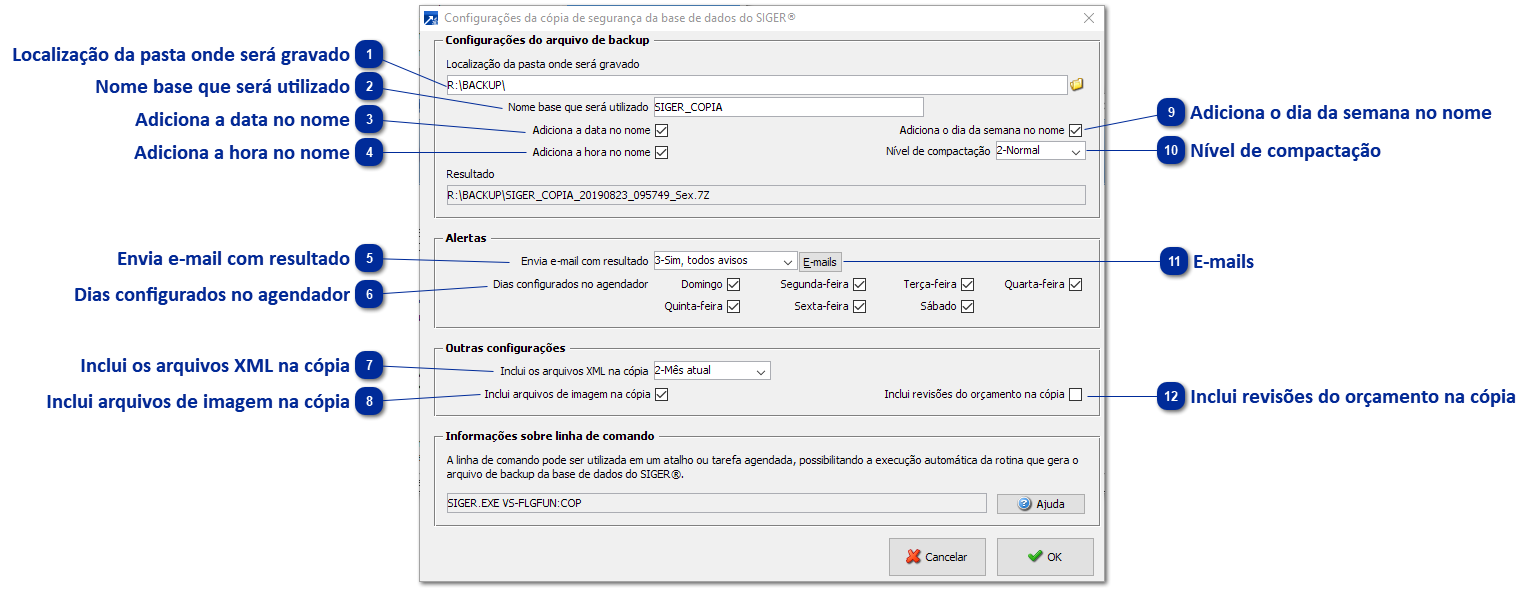This screenshot has height=593, width=1532.
Task: Click the Ajuda button
Action: pyautogui.click(x=1039, y=503)
